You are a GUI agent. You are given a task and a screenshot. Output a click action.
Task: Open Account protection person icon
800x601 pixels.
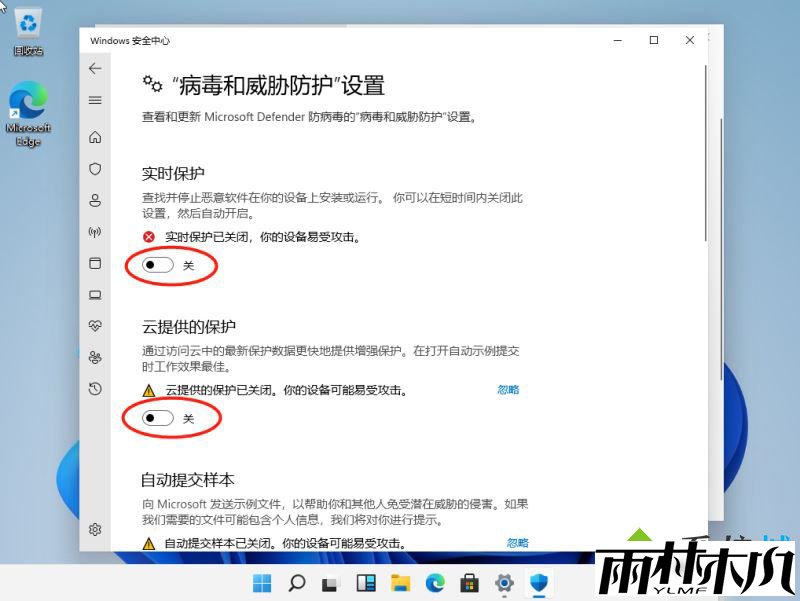coord(95,200)
